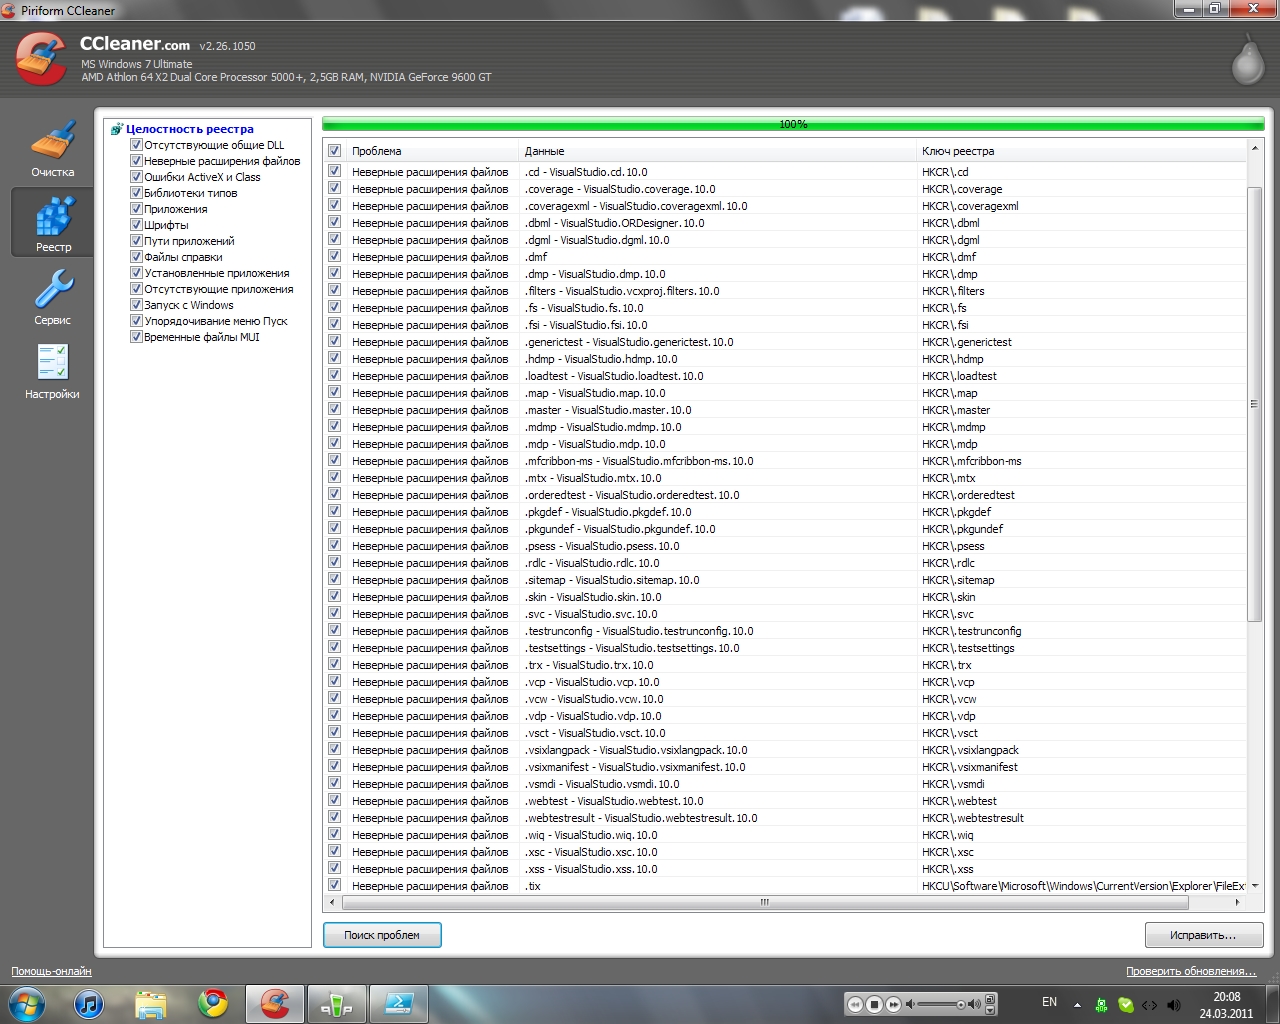Uncheck the .sitemap result row checkbox
The image size is (1280, 1024).
[334, 579]
